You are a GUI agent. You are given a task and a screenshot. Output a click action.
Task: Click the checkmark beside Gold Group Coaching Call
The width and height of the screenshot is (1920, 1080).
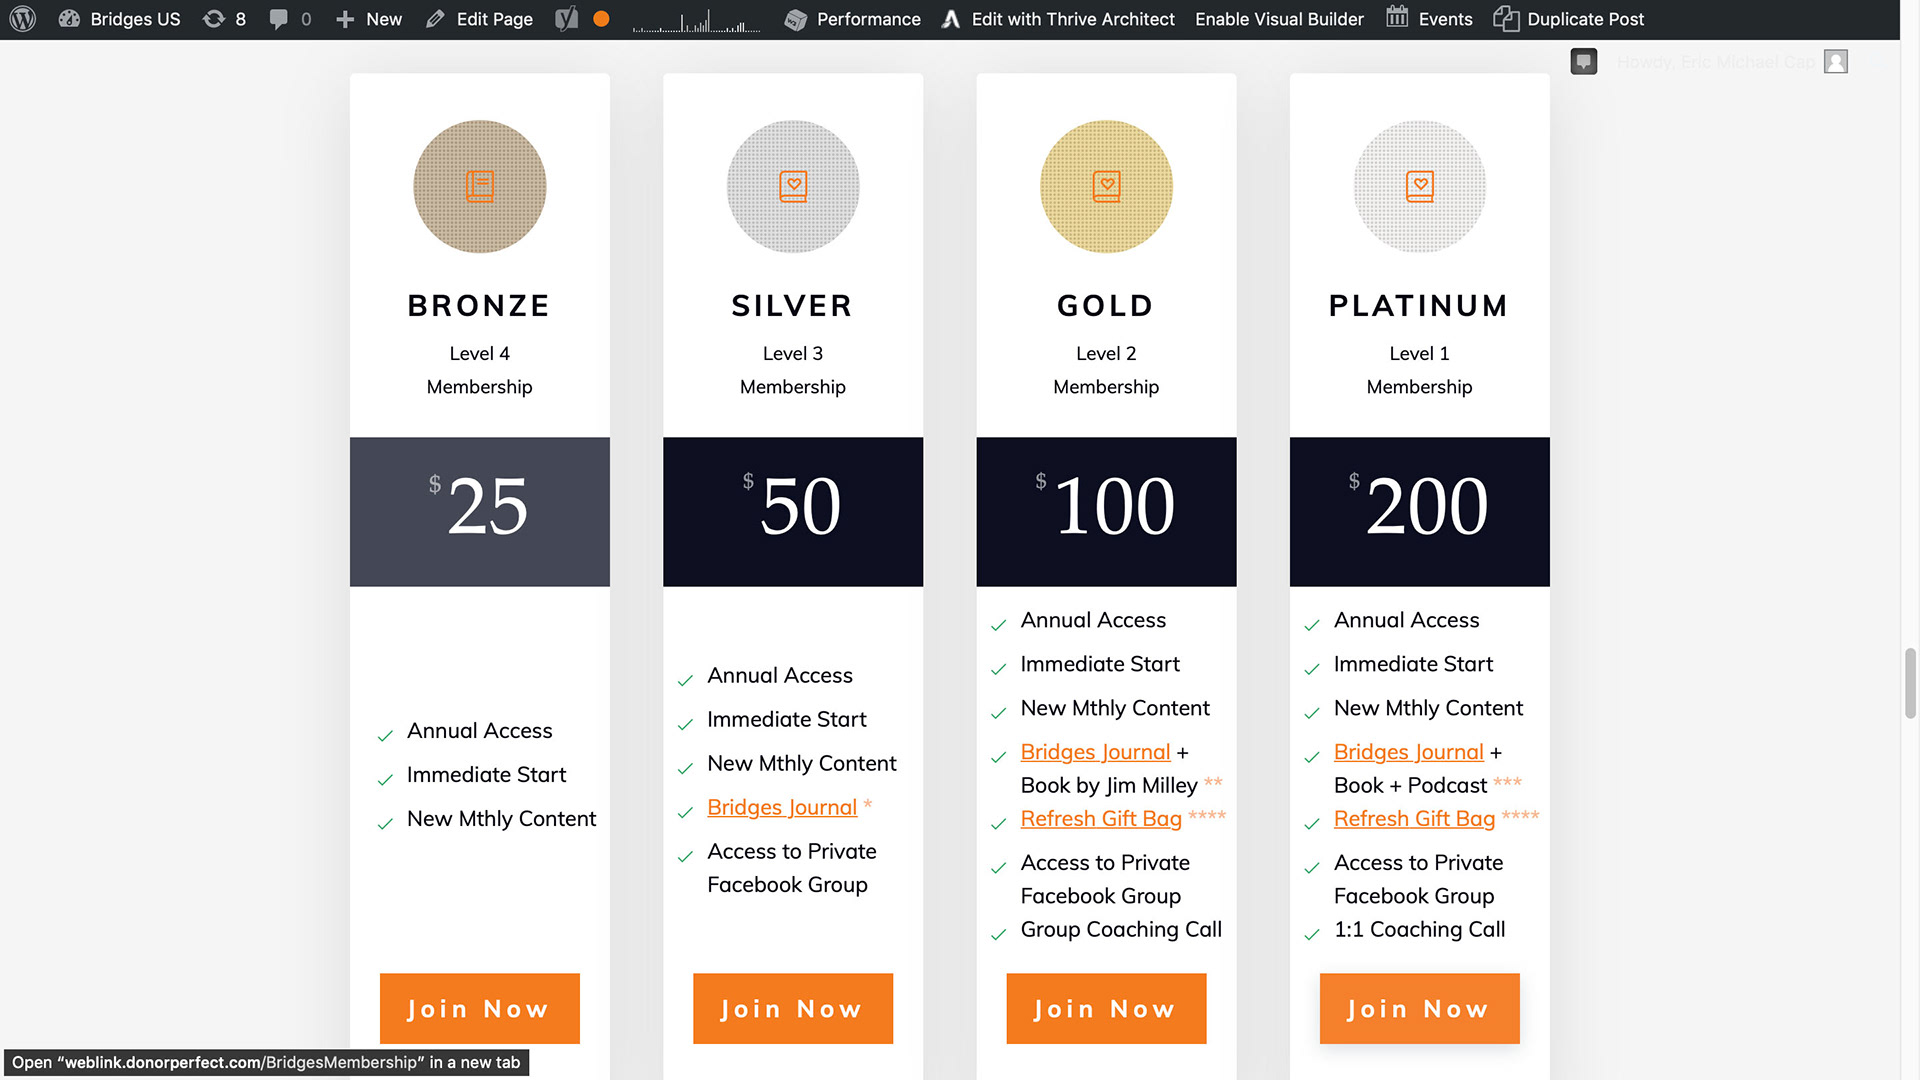click(x=998, y=935)
